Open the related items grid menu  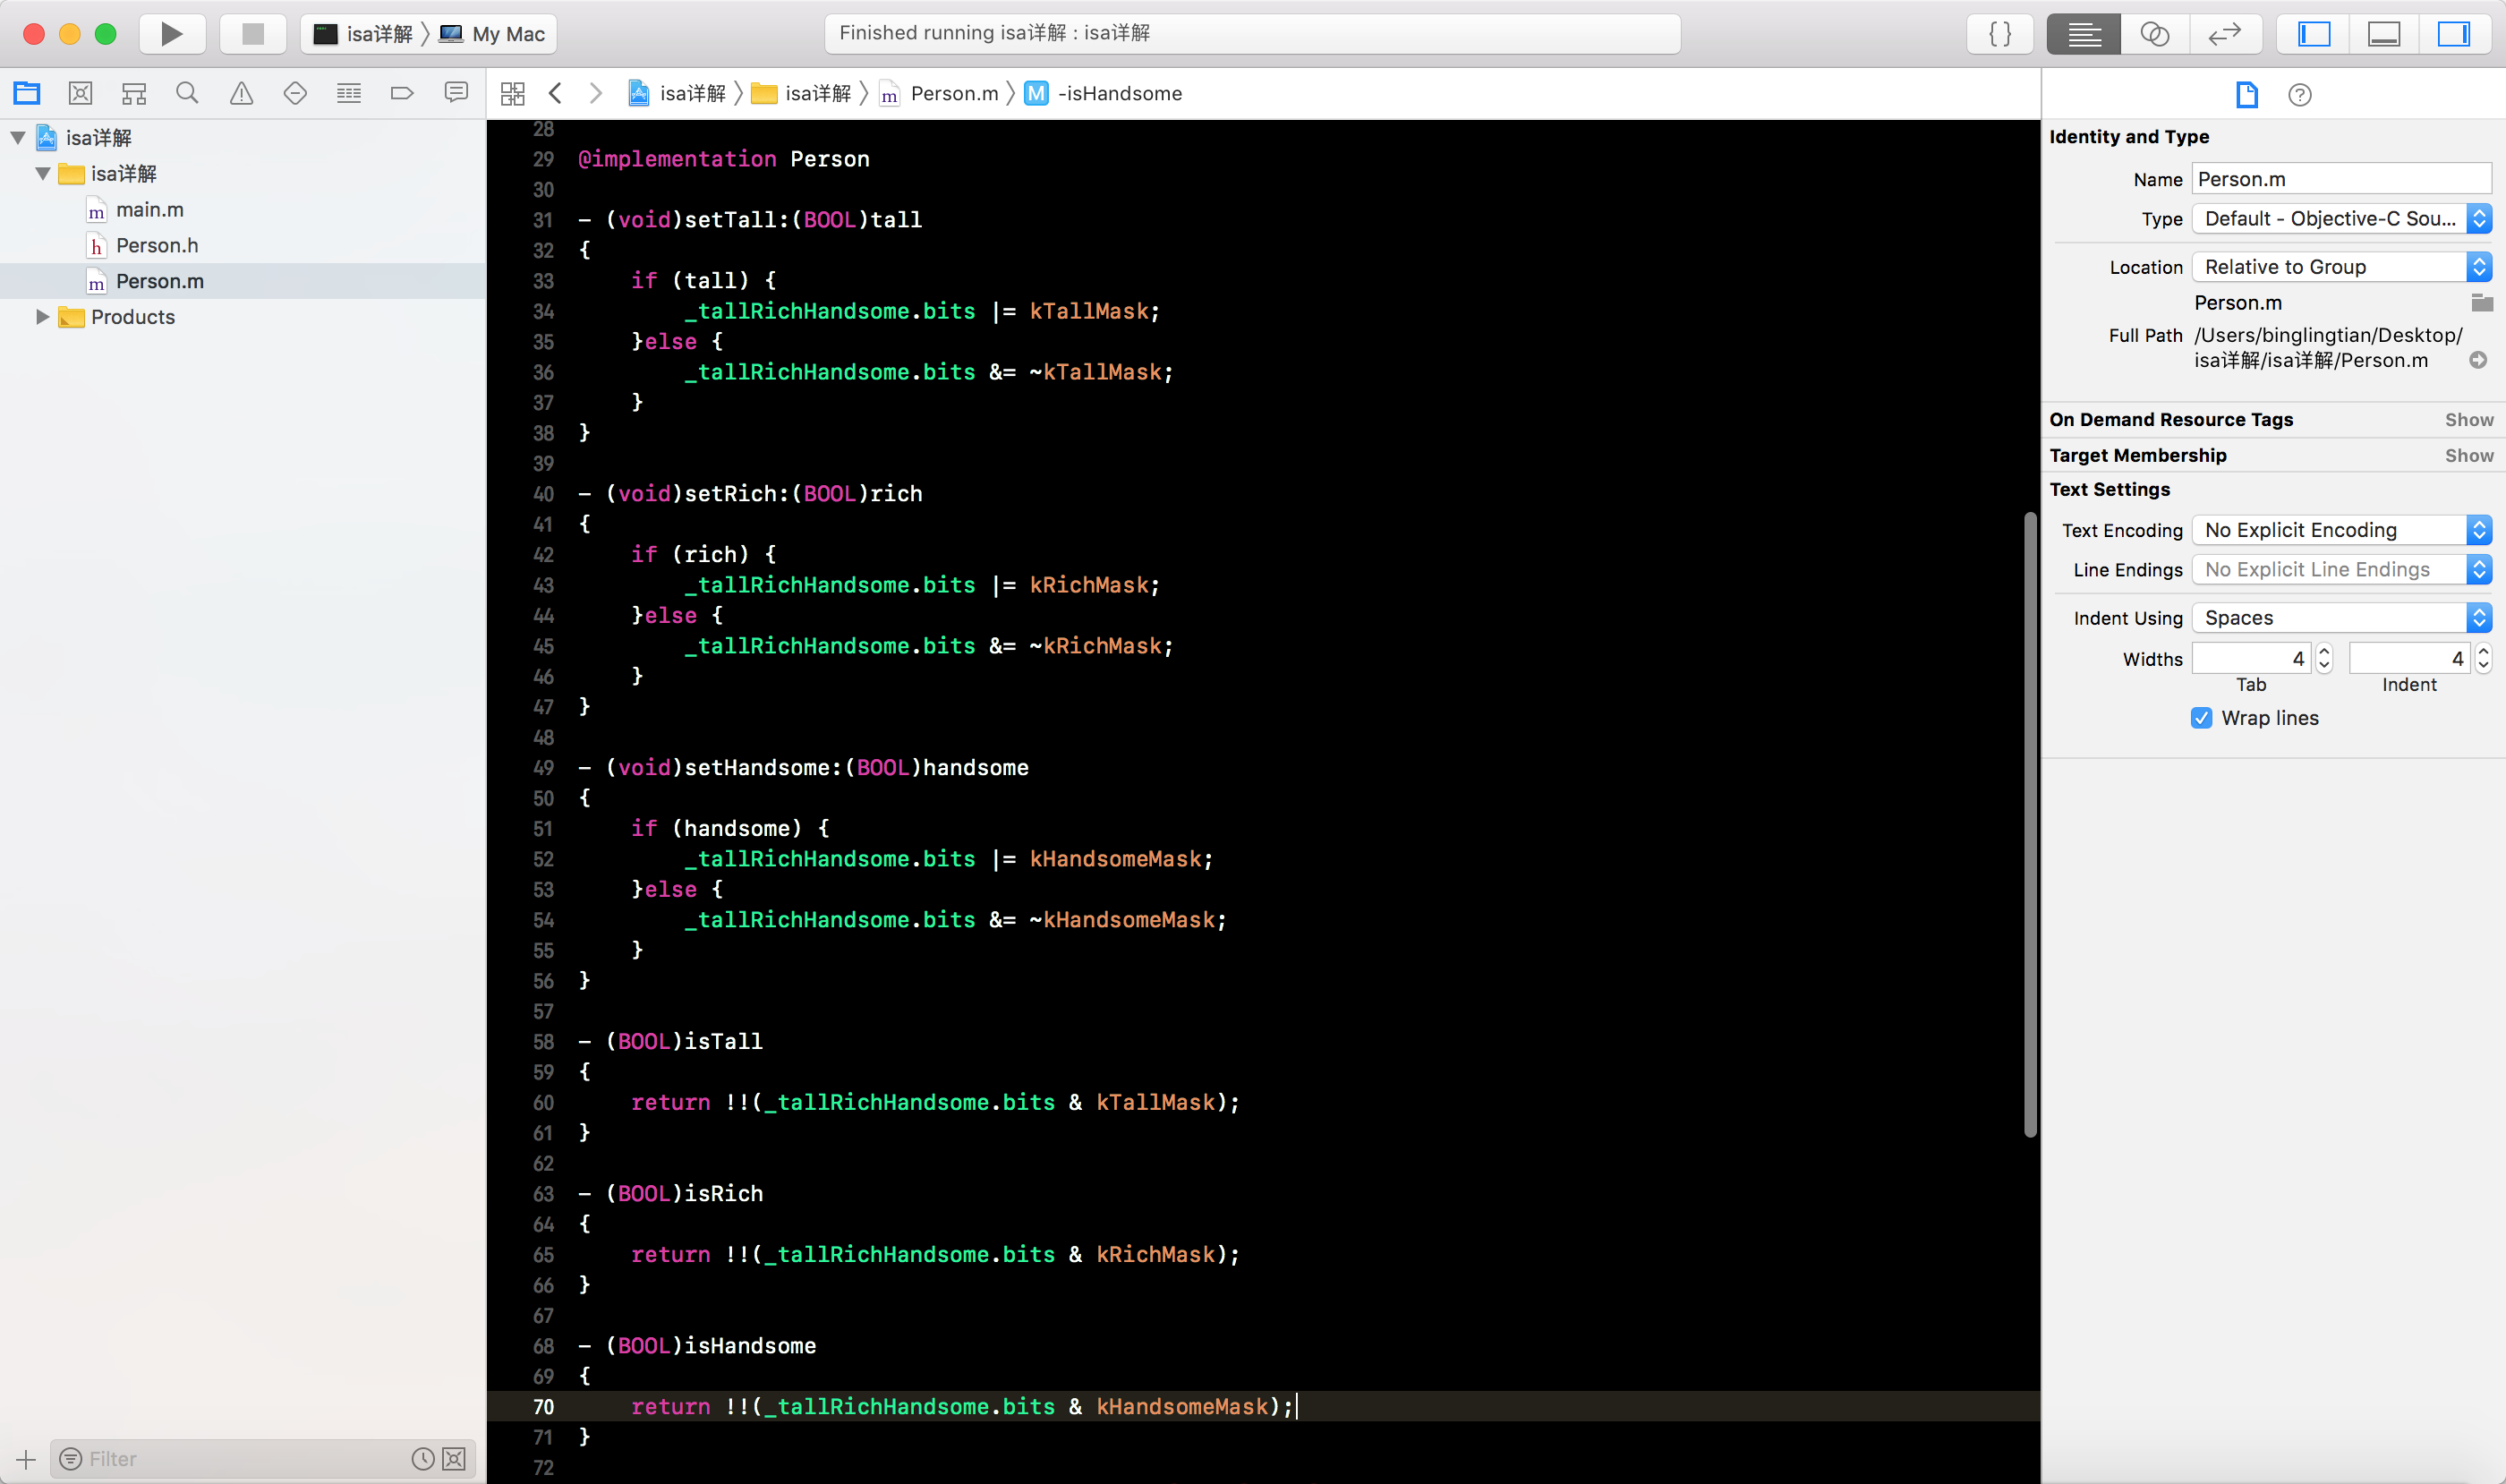513,93
